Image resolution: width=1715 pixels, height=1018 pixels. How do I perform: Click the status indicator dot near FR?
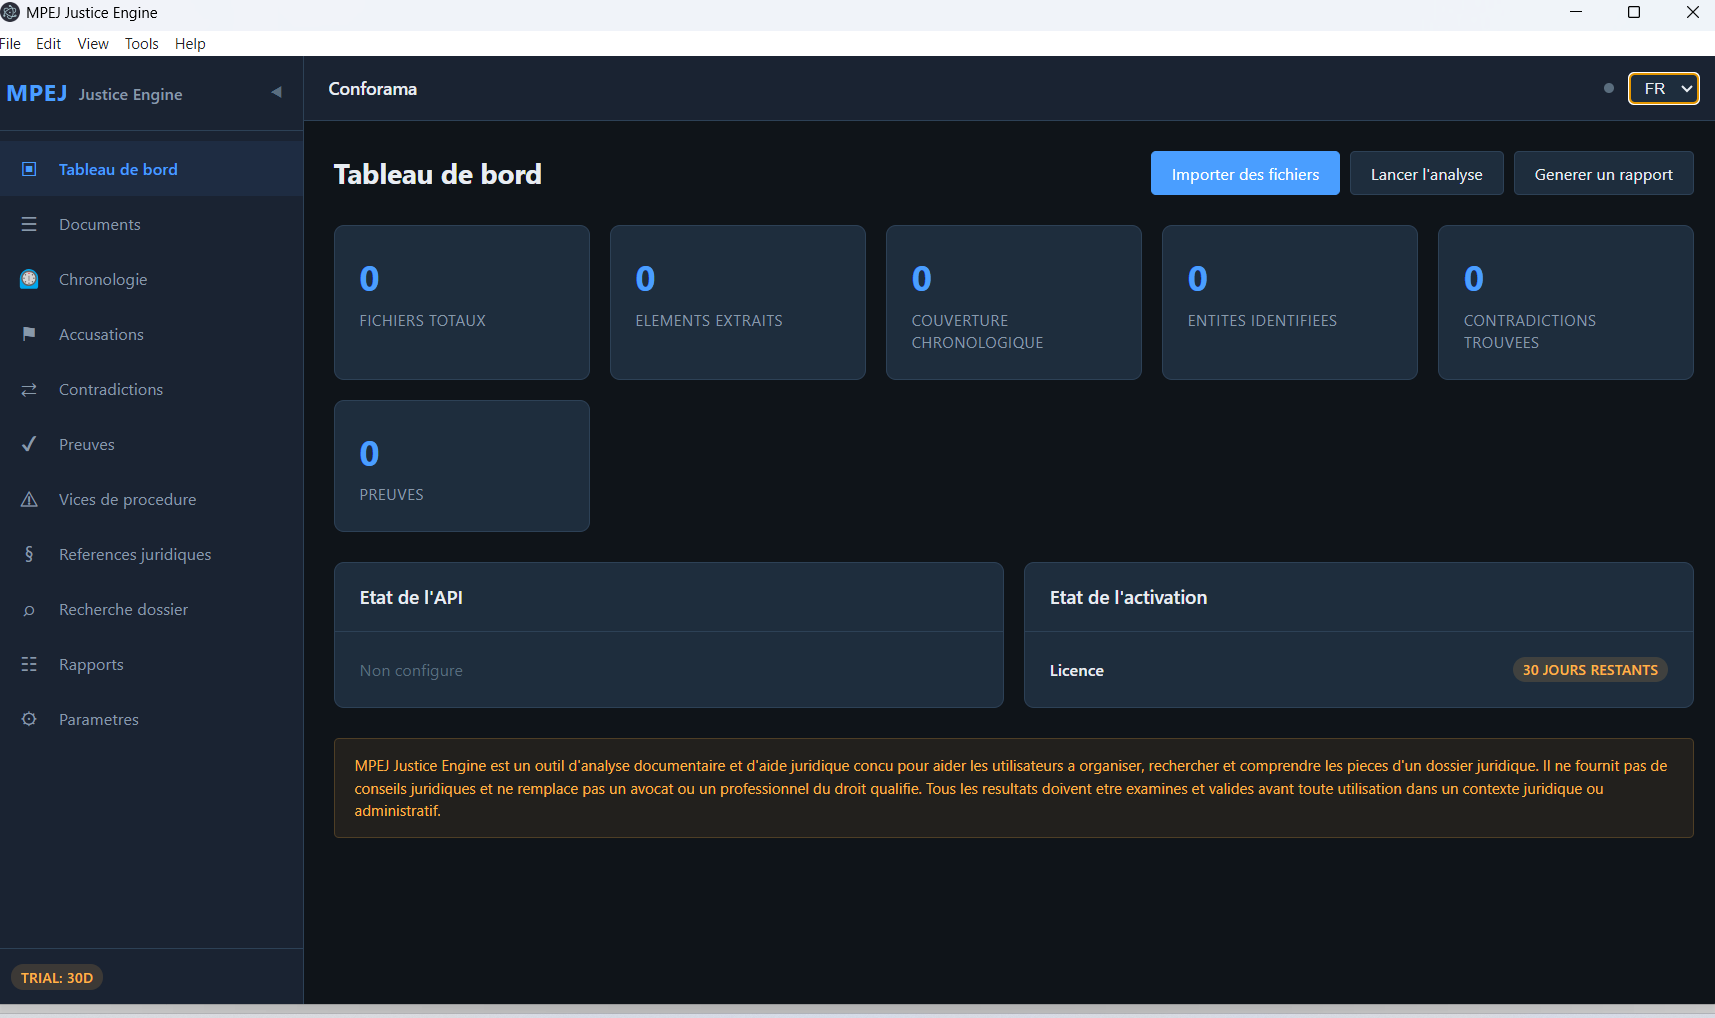1608,88
